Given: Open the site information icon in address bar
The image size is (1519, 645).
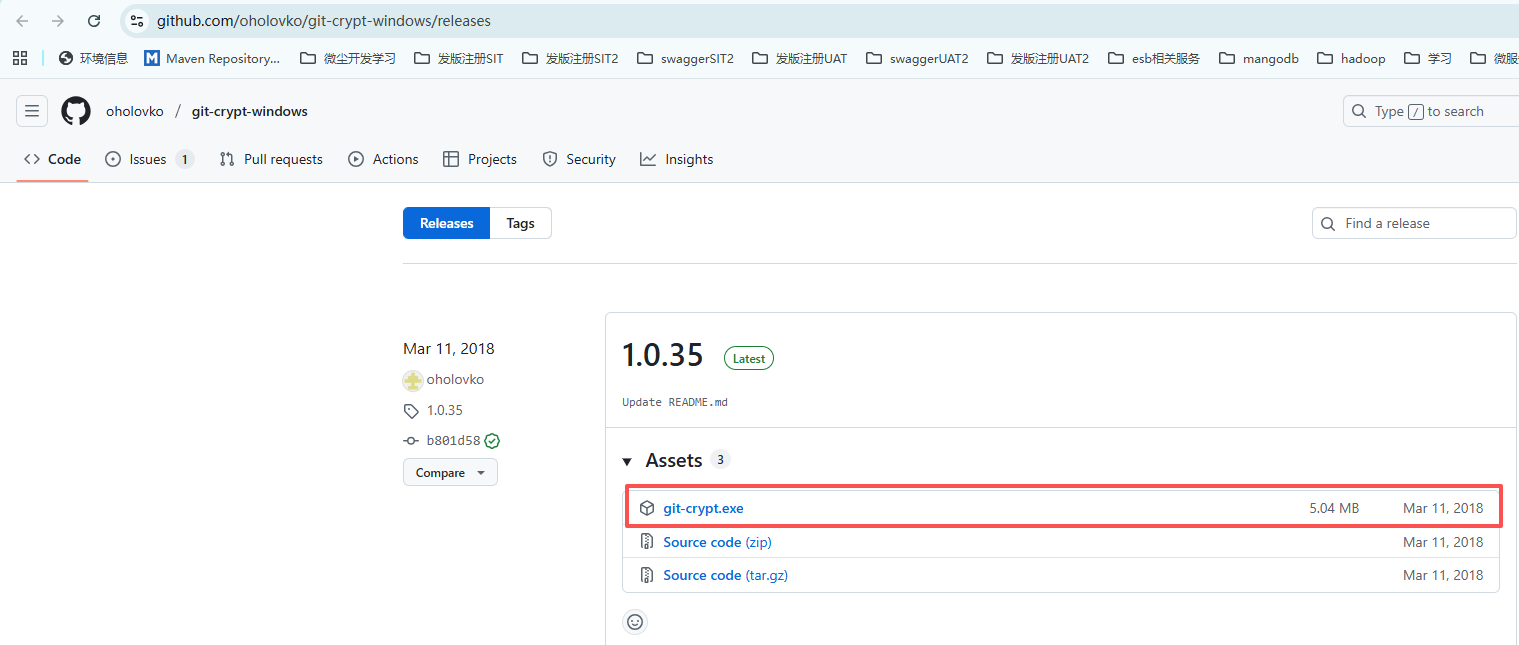Looking at the screenshot, I should 138,21.
